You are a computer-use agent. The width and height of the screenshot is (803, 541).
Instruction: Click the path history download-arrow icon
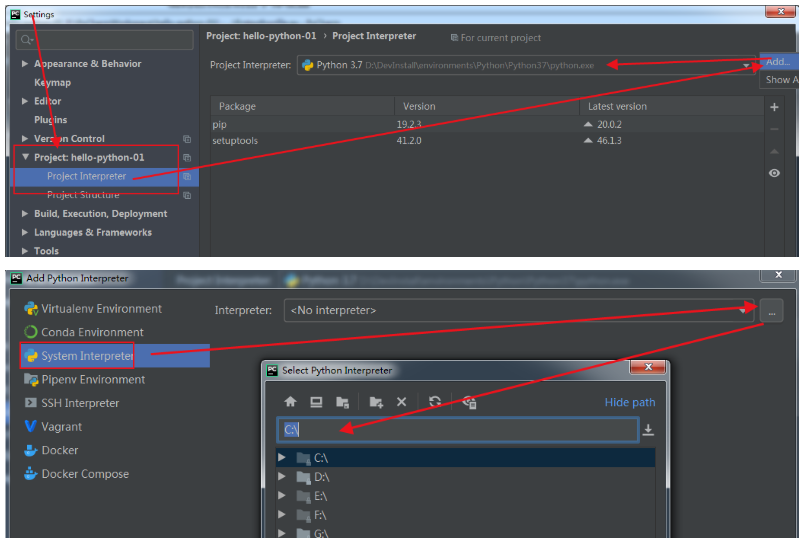point(648,430)
